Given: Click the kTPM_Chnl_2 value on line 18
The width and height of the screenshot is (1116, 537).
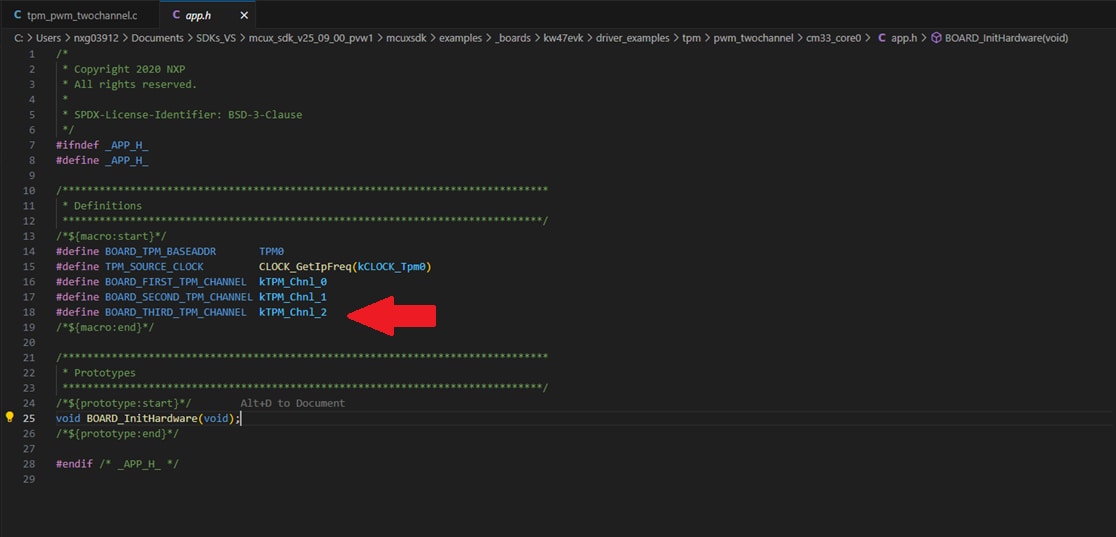Looking at the screenshot, I should 292,313.
